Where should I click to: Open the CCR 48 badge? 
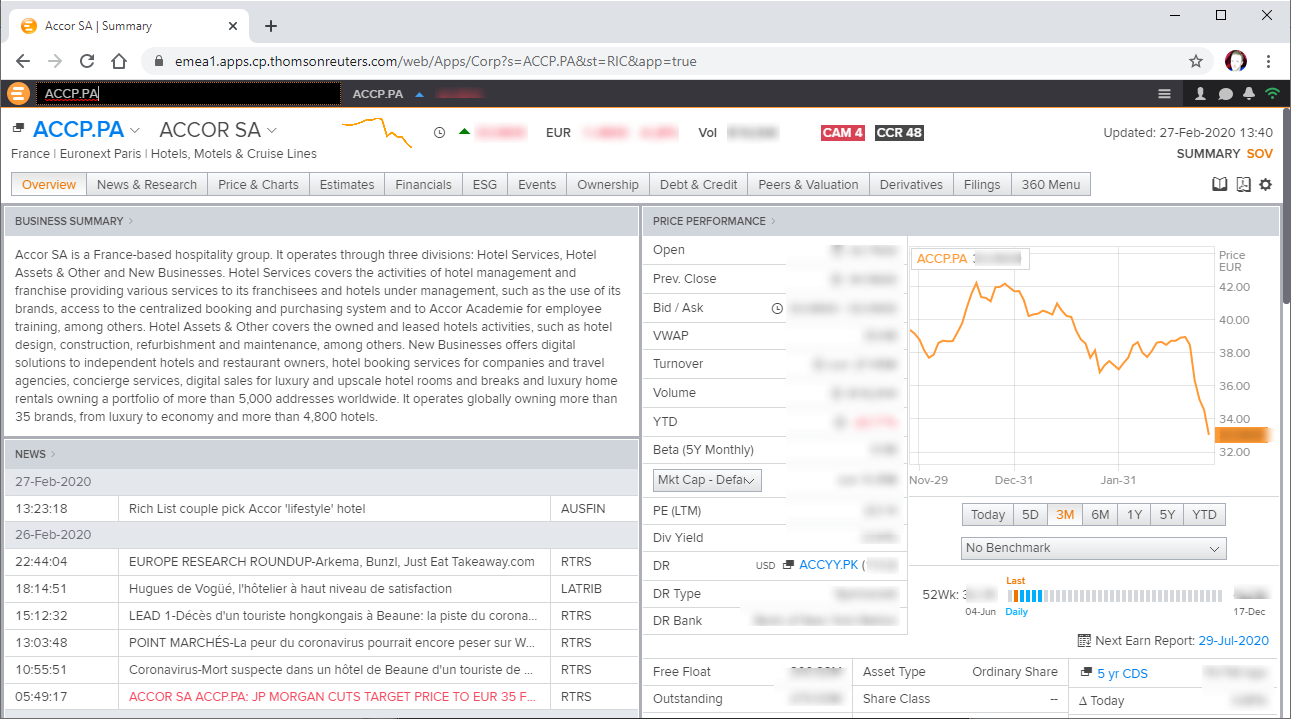click(899, 132)
